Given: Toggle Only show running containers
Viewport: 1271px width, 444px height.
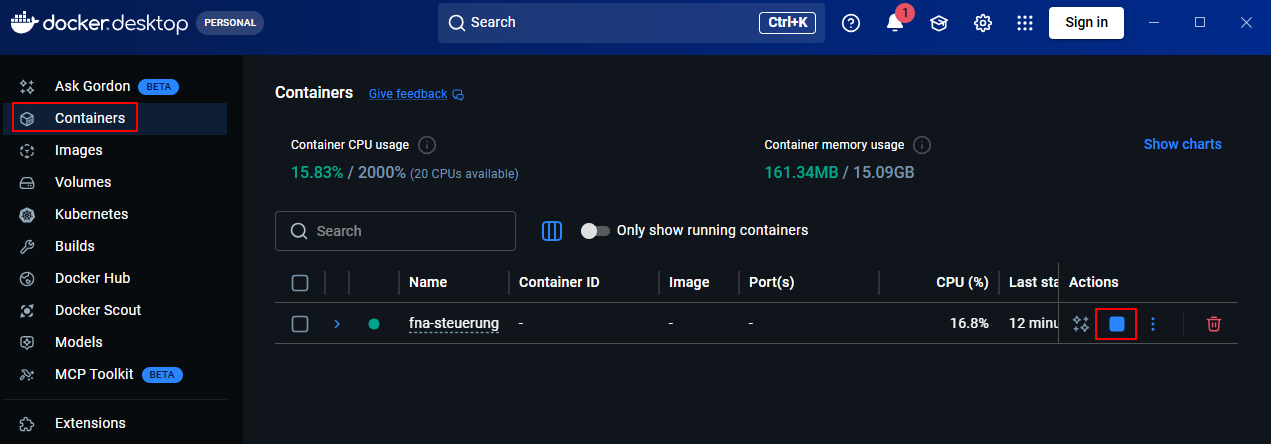Looking at the screenshot, I should (595, 231).
